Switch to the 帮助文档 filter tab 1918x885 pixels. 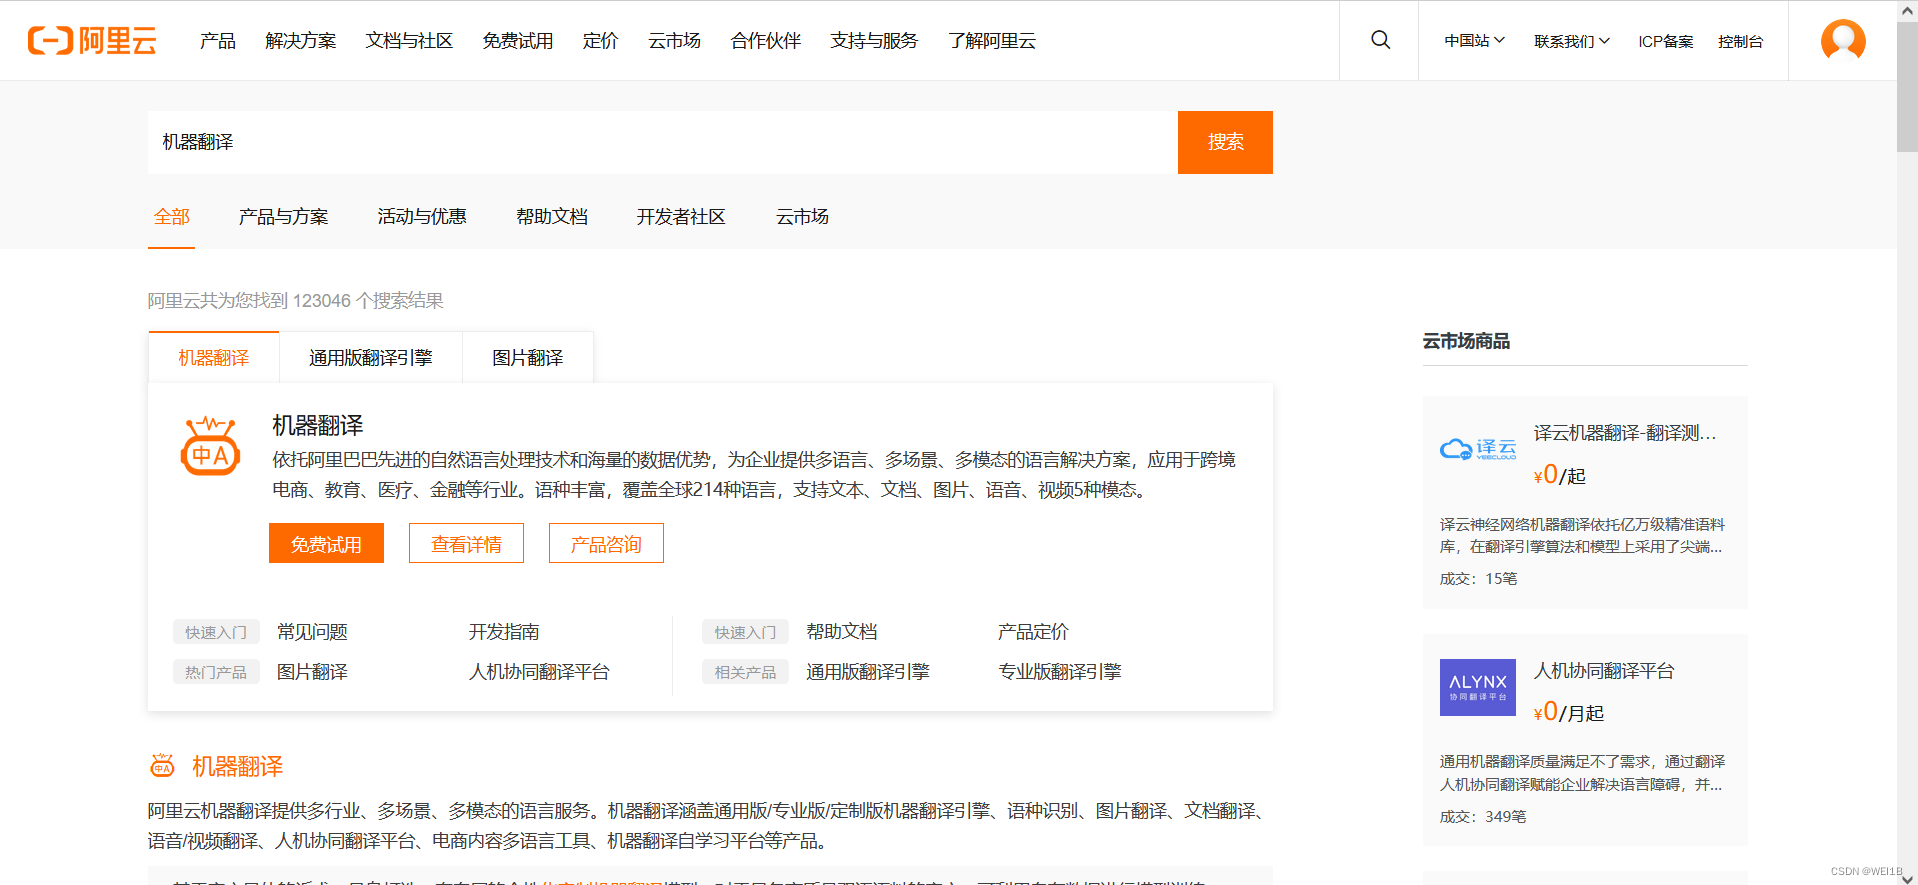pyautogui.click(x=552, y=216)
